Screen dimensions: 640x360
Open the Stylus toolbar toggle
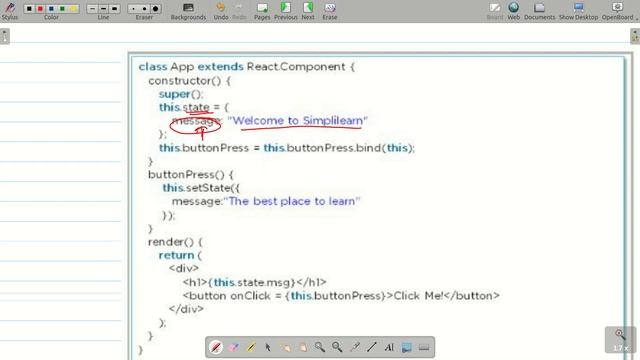pos(10,11)
